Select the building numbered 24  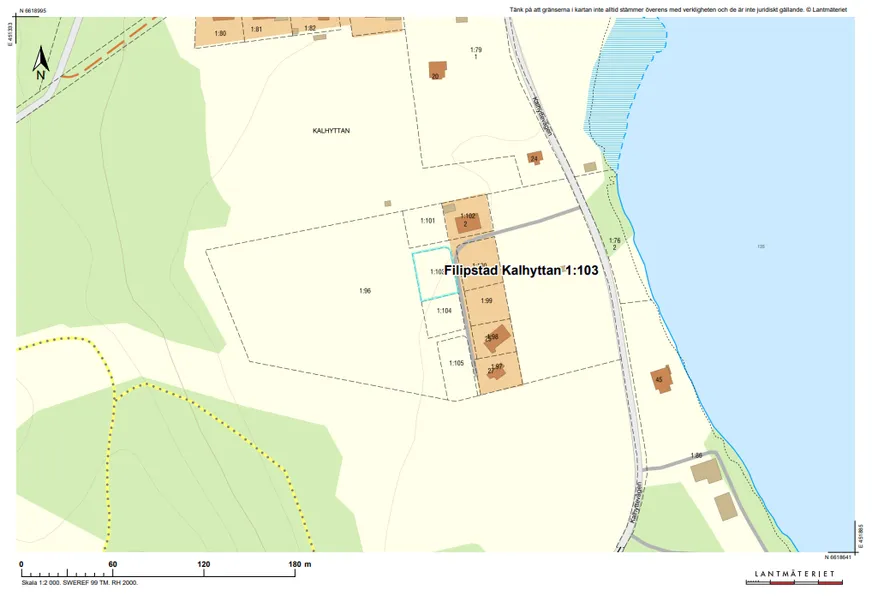pyautogui.click(x=535, y=158)
